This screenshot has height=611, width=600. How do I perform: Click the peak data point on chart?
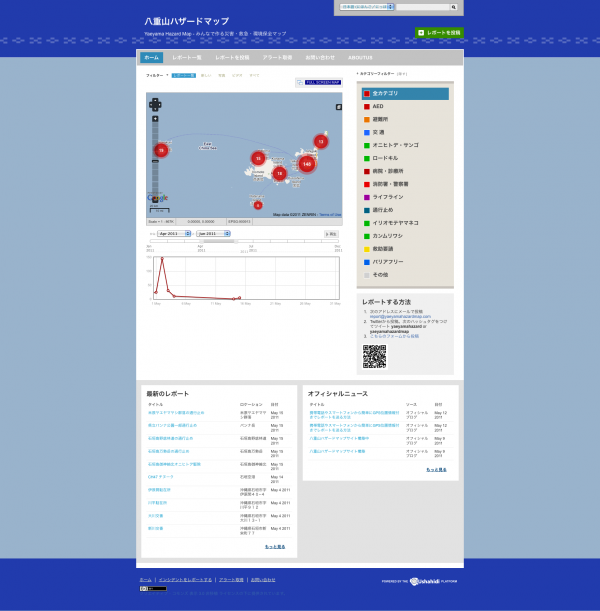[162, 258]
